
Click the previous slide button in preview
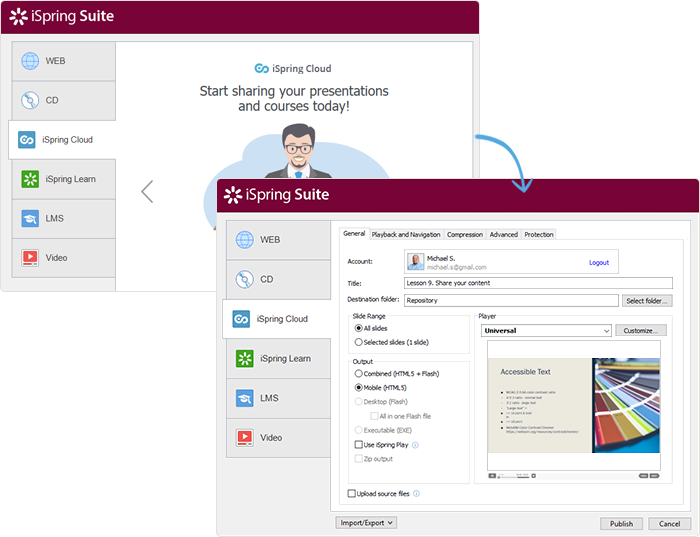[643, 476]
